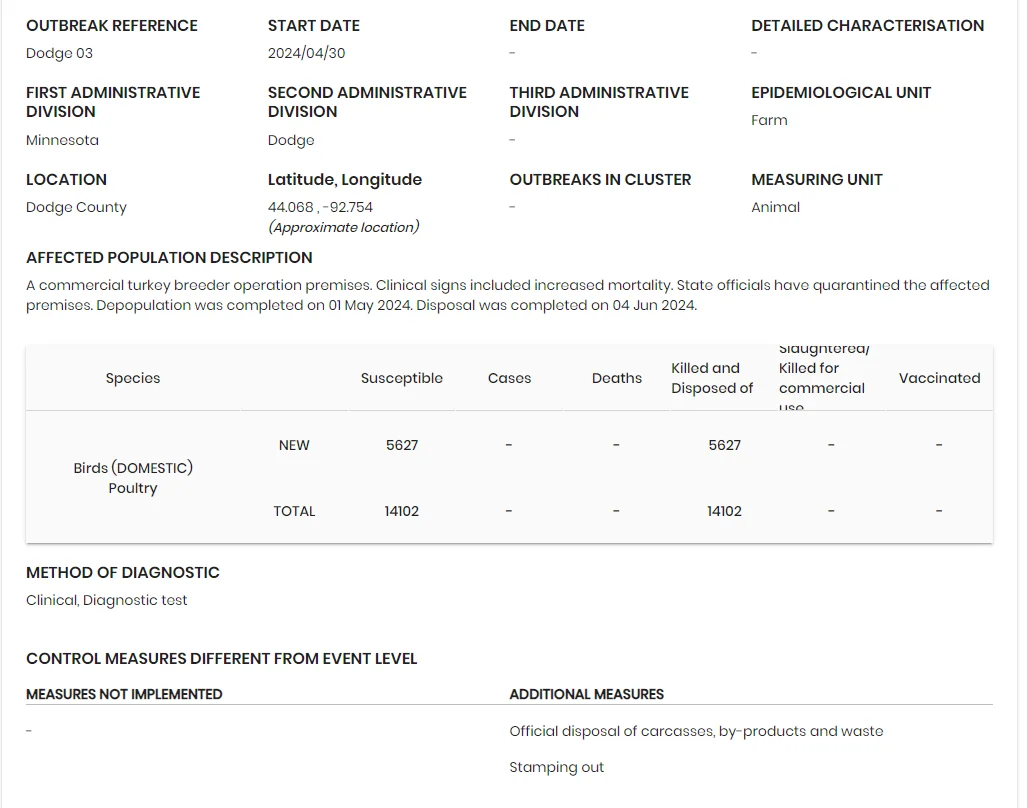Click the Species column header

[133, 378]
